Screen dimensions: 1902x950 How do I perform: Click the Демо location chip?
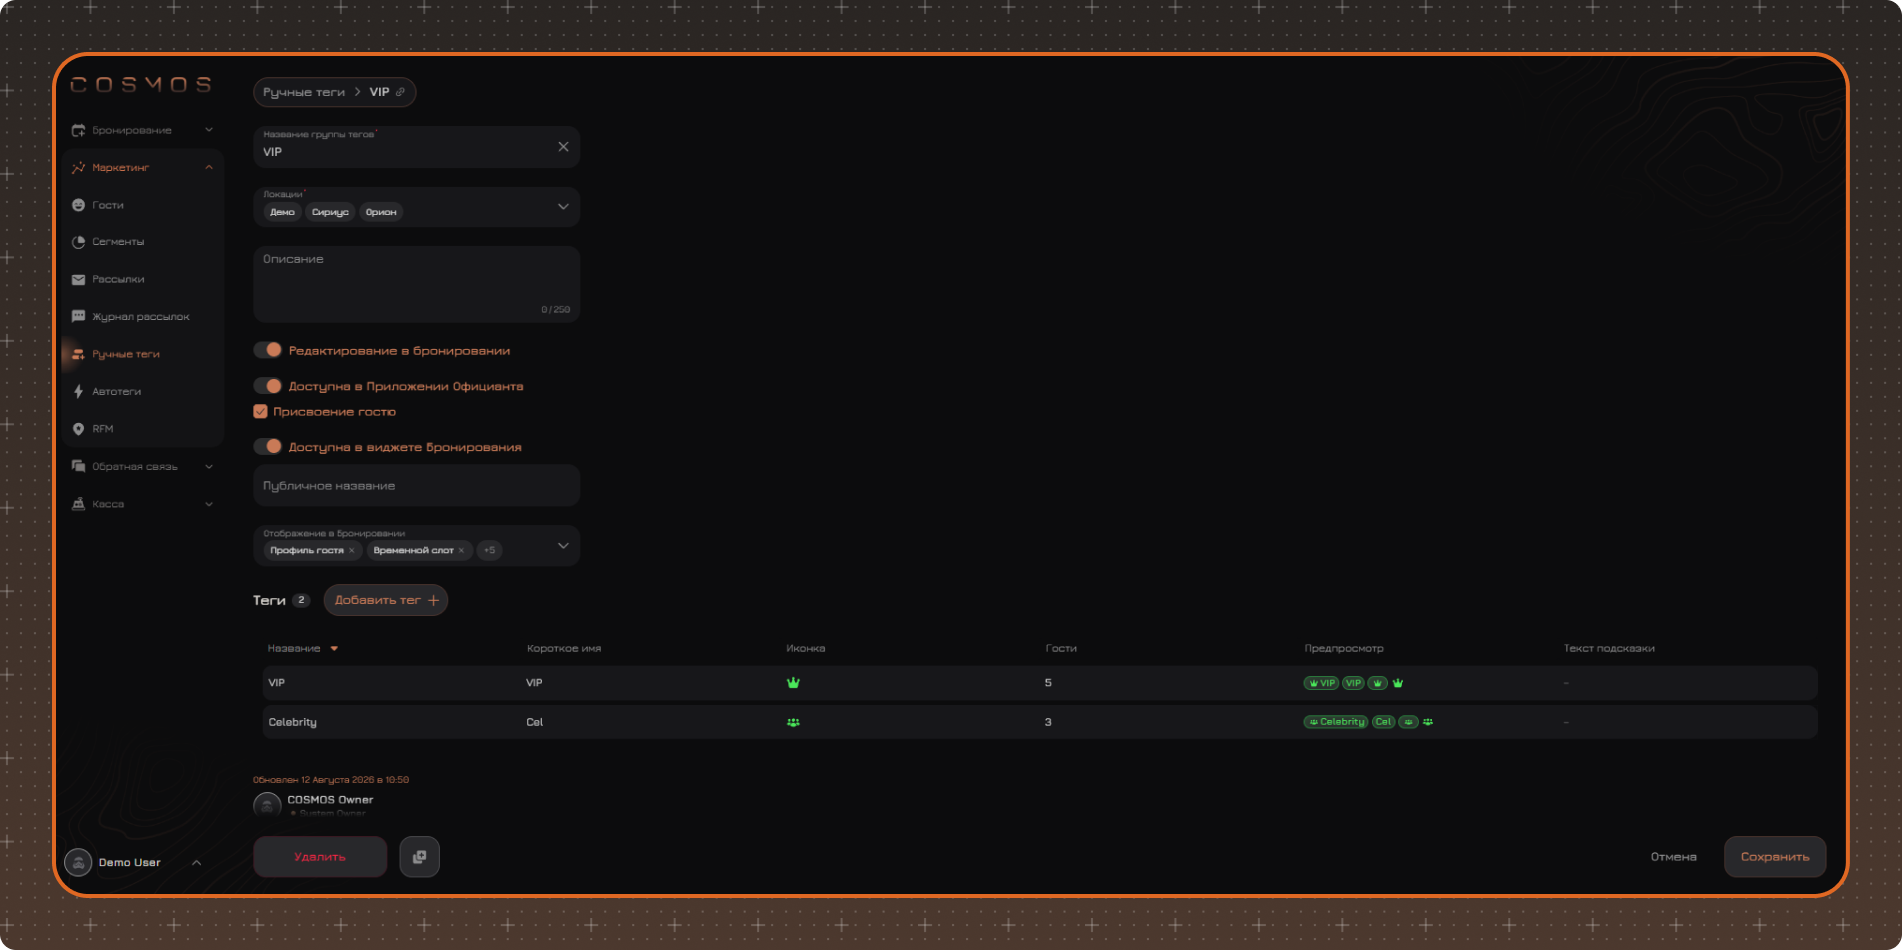point(282,212)
